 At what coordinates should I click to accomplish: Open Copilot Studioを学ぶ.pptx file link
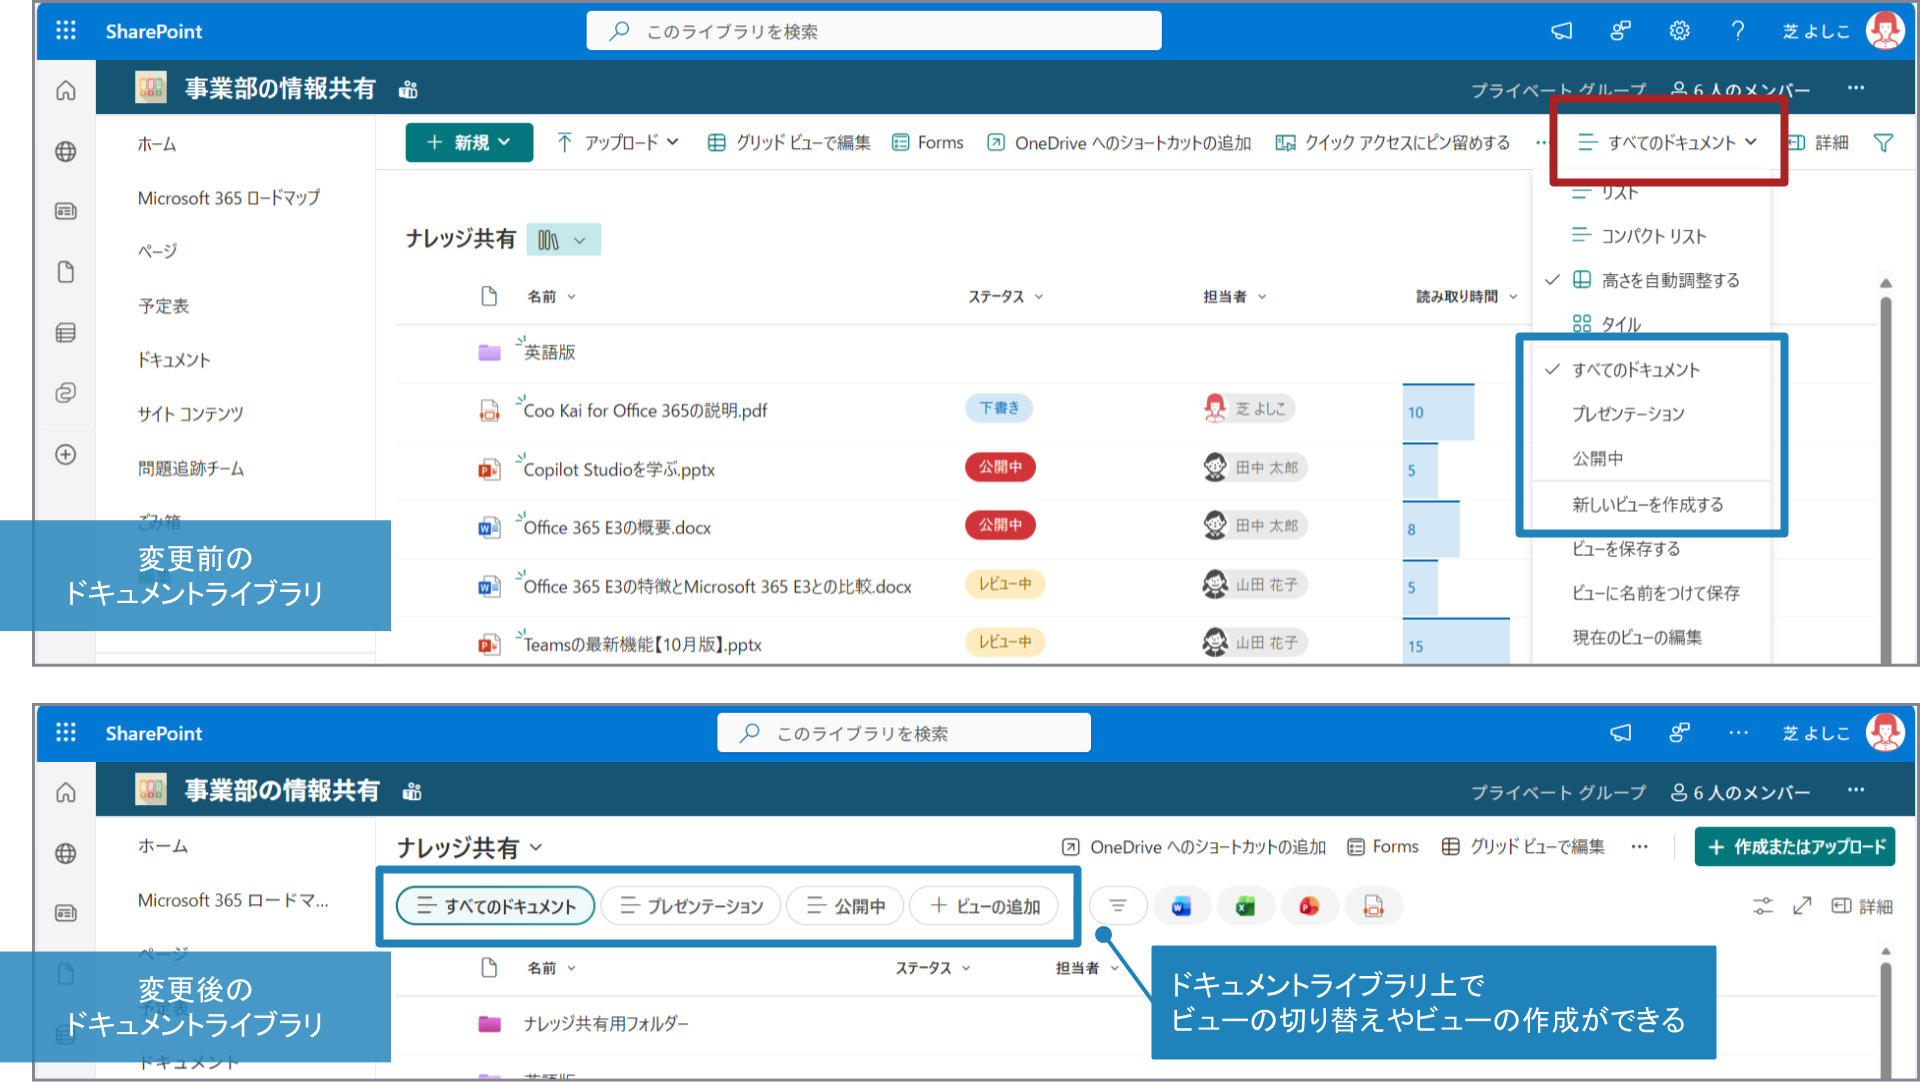pyautogui.click(x=619, y=470)
